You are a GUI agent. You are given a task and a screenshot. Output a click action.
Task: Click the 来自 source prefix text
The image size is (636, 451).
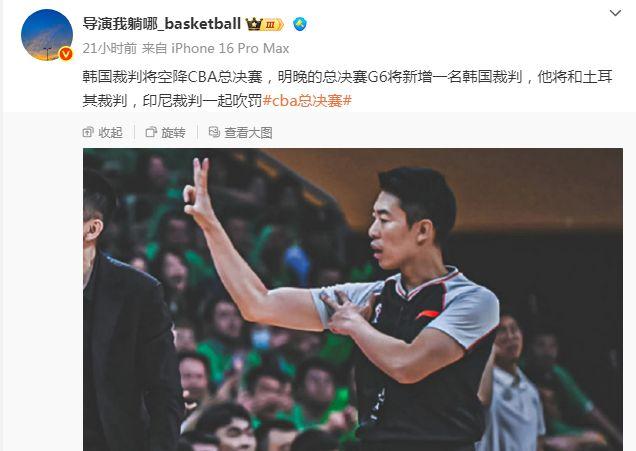point(154,49)
